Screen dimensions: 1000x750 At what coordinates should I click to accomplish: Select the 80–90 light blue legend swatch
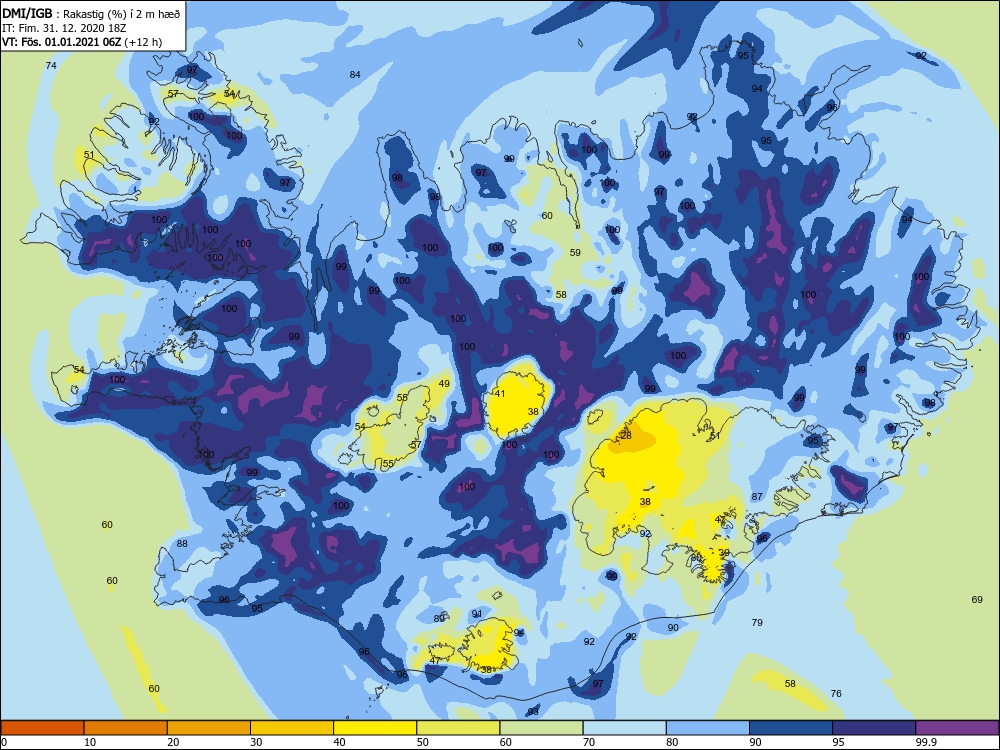click(x=708, y=728)
